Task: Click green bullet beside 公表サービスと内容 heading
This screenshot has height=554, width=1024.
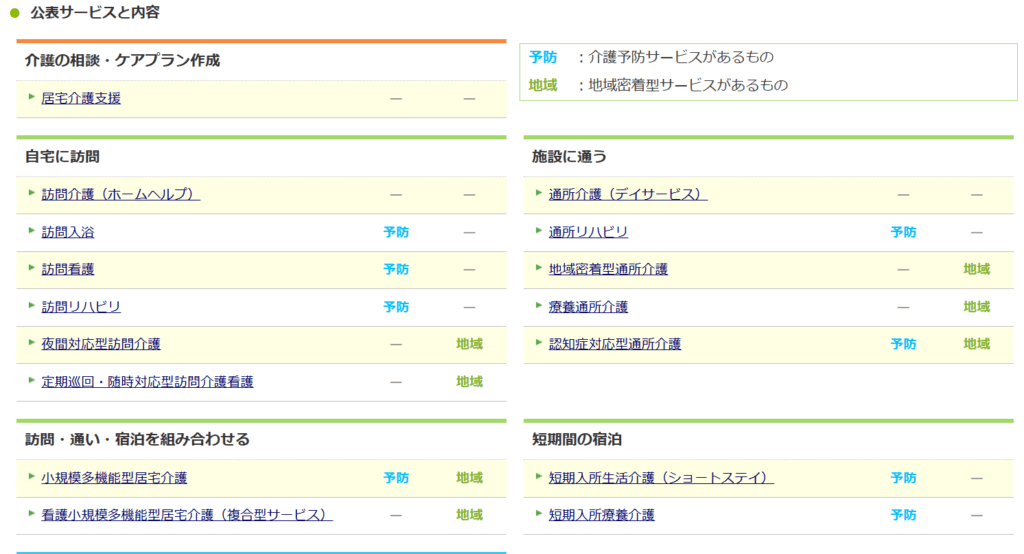Action: 14,13
